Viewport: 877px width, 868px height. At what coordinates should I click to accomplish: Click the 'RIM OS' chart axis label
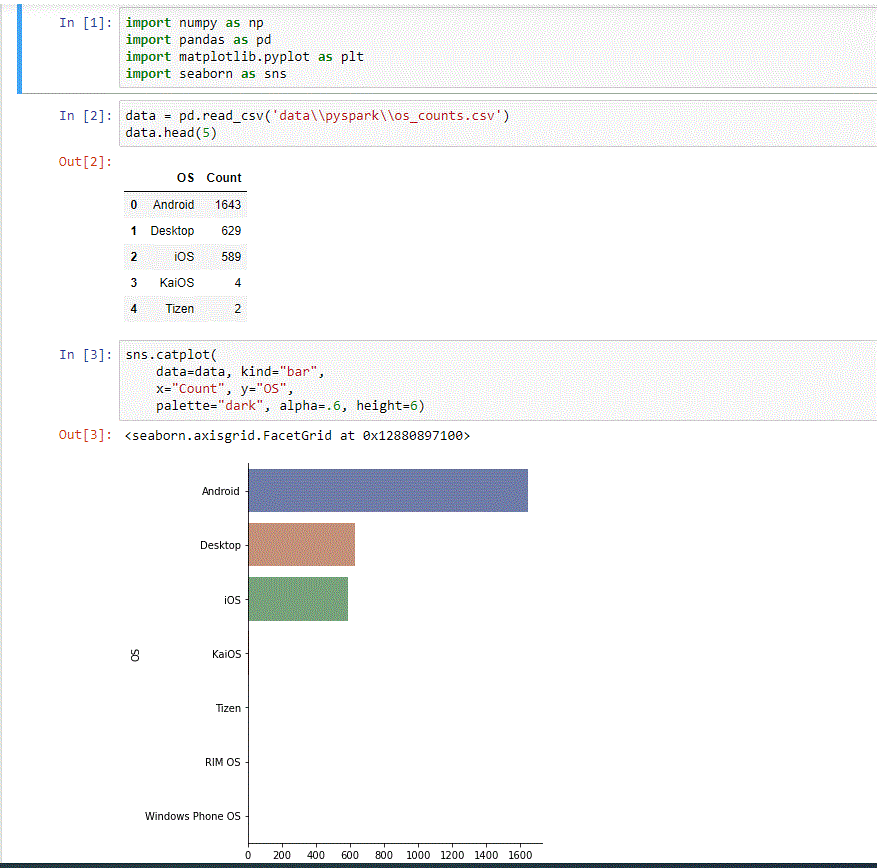click(x=223, y=762)
